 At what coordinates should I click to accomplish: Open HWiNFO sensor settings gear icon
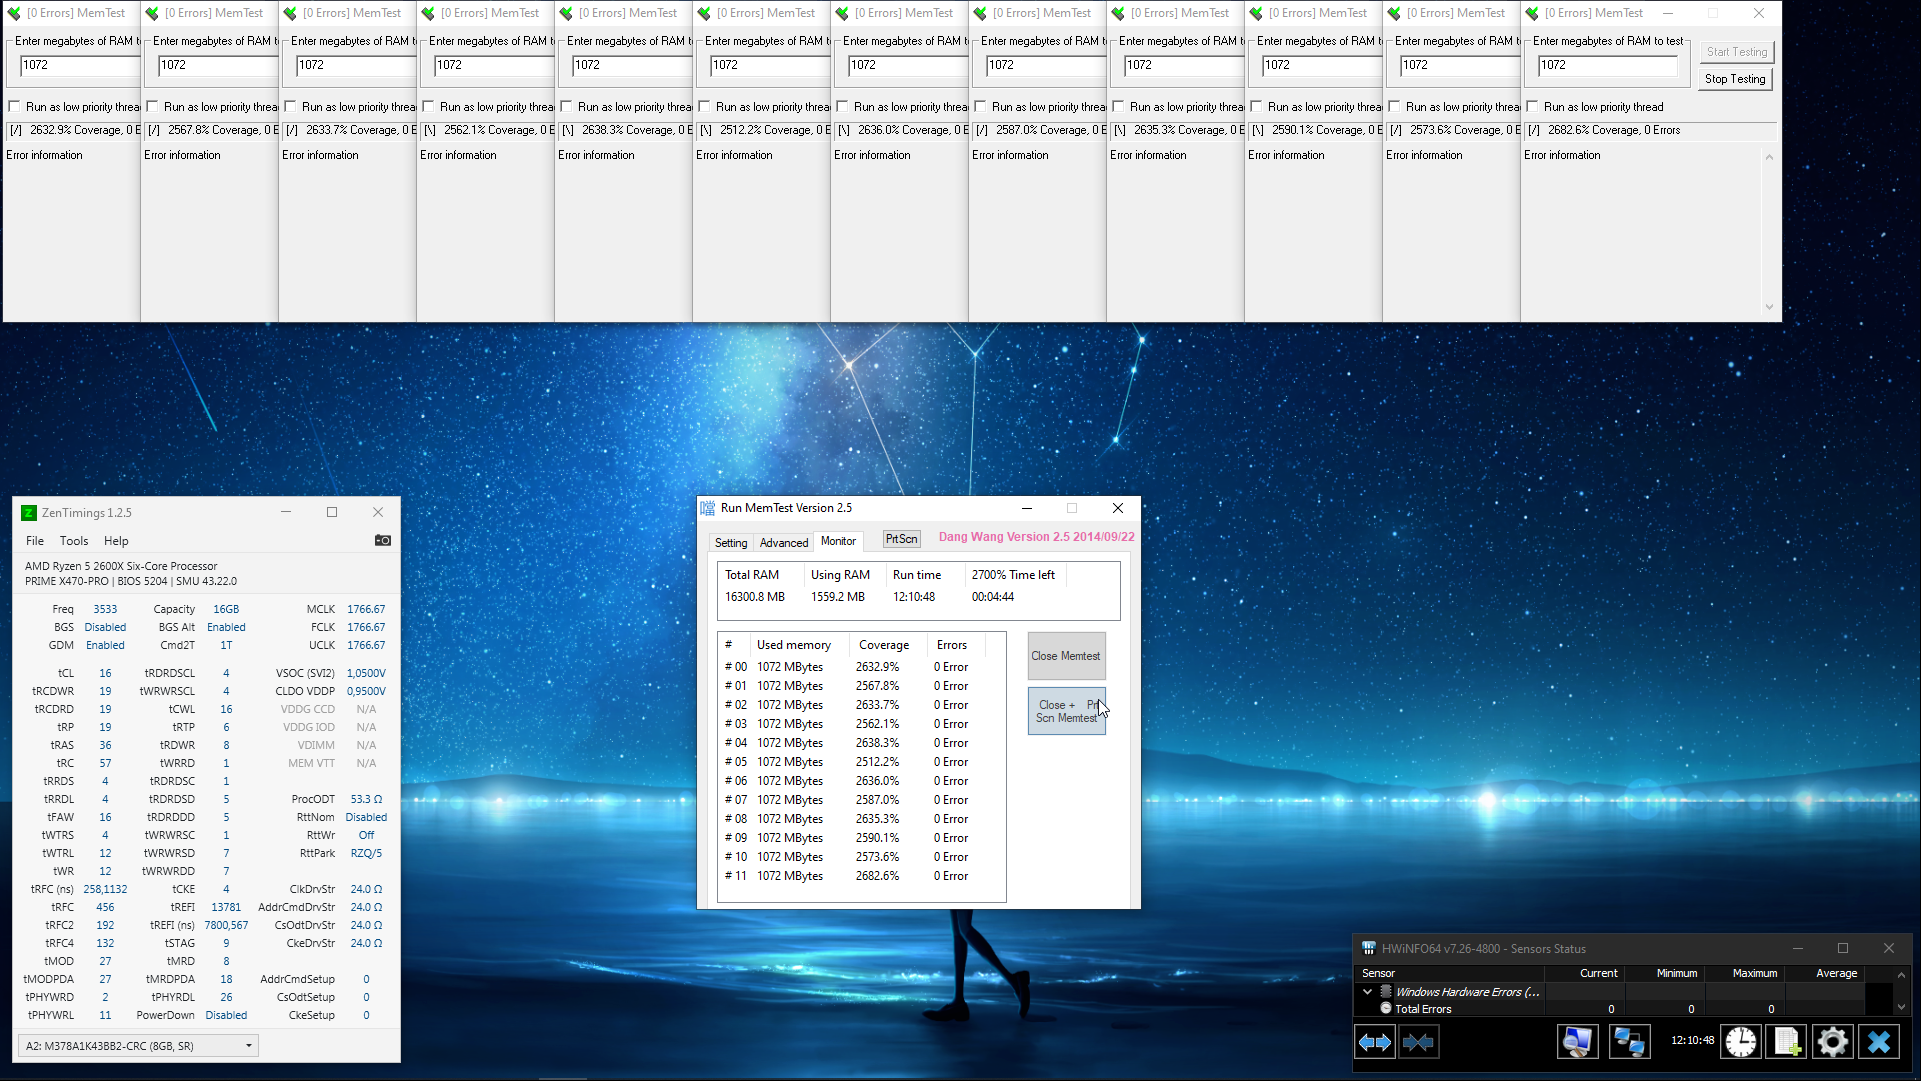click(x=1832, y=1042)
